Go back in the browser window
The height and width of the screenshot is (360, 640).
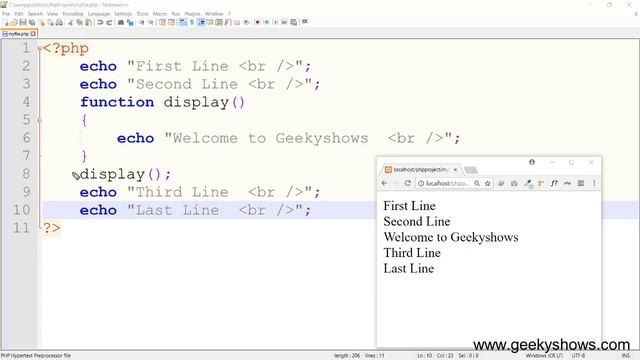[x=384, y=183]
